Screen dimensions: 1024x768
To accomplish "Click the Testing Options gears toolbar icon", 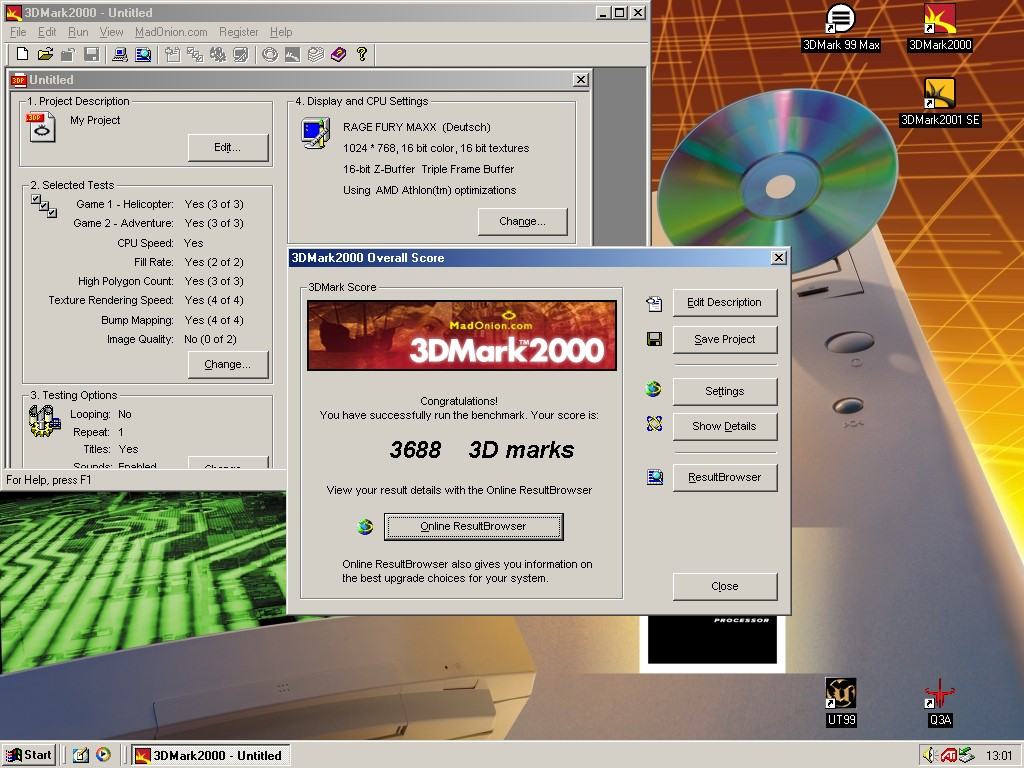I will [217, 54].
